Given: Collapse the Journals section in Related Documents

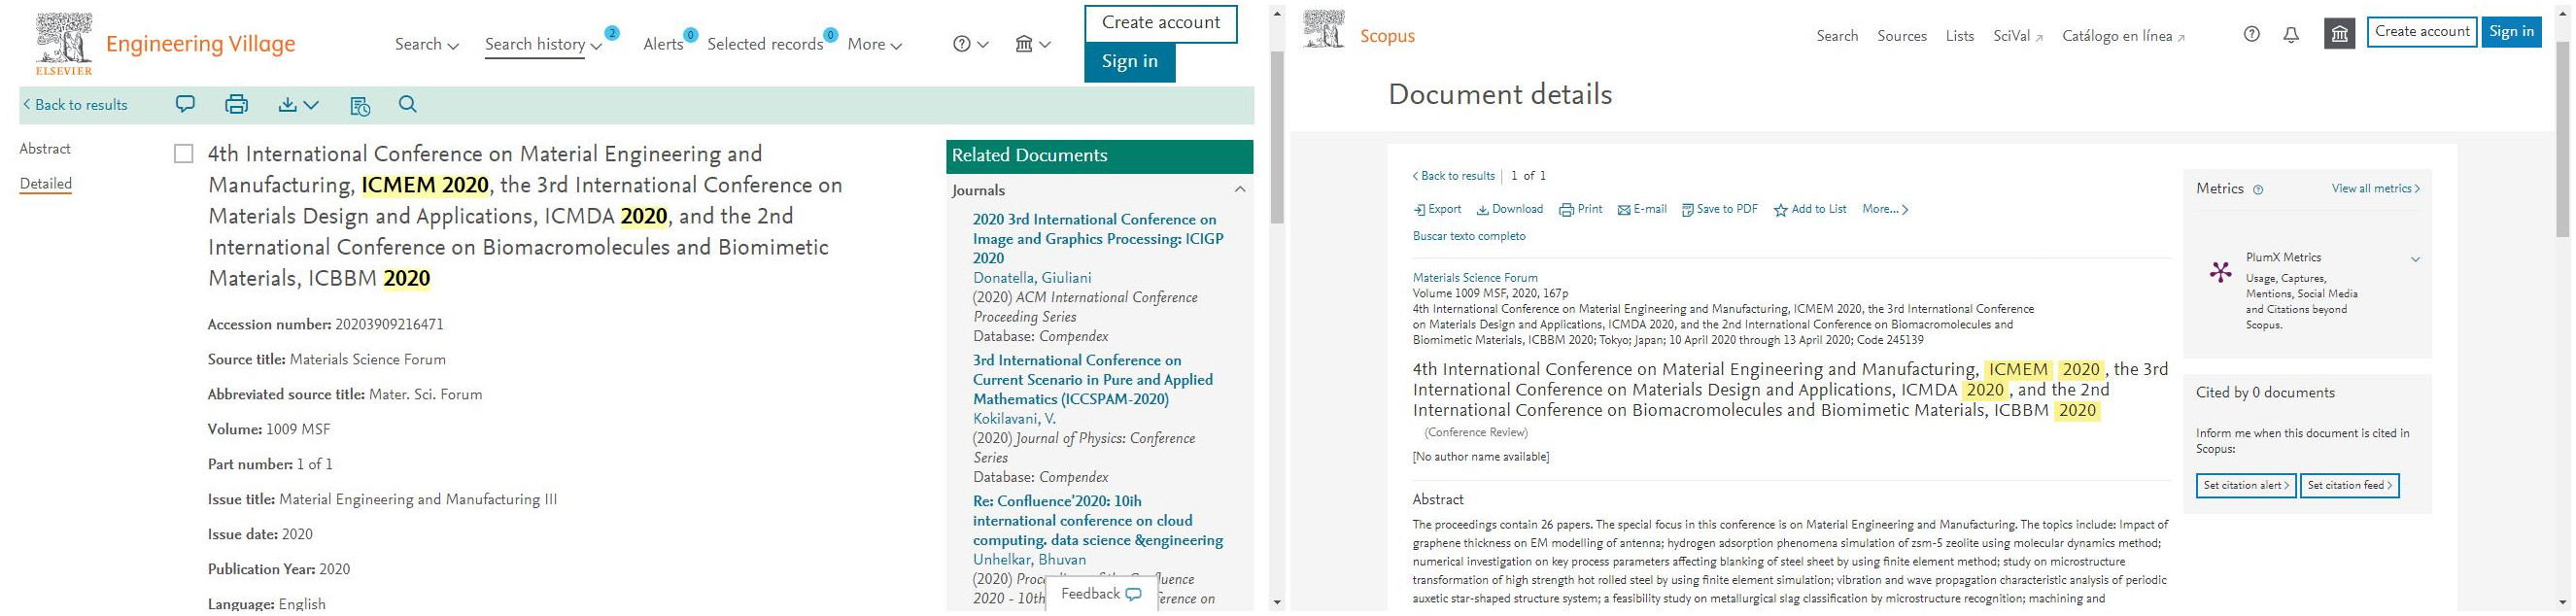Looking at the screenshot, I should [x=1240, y=190].
